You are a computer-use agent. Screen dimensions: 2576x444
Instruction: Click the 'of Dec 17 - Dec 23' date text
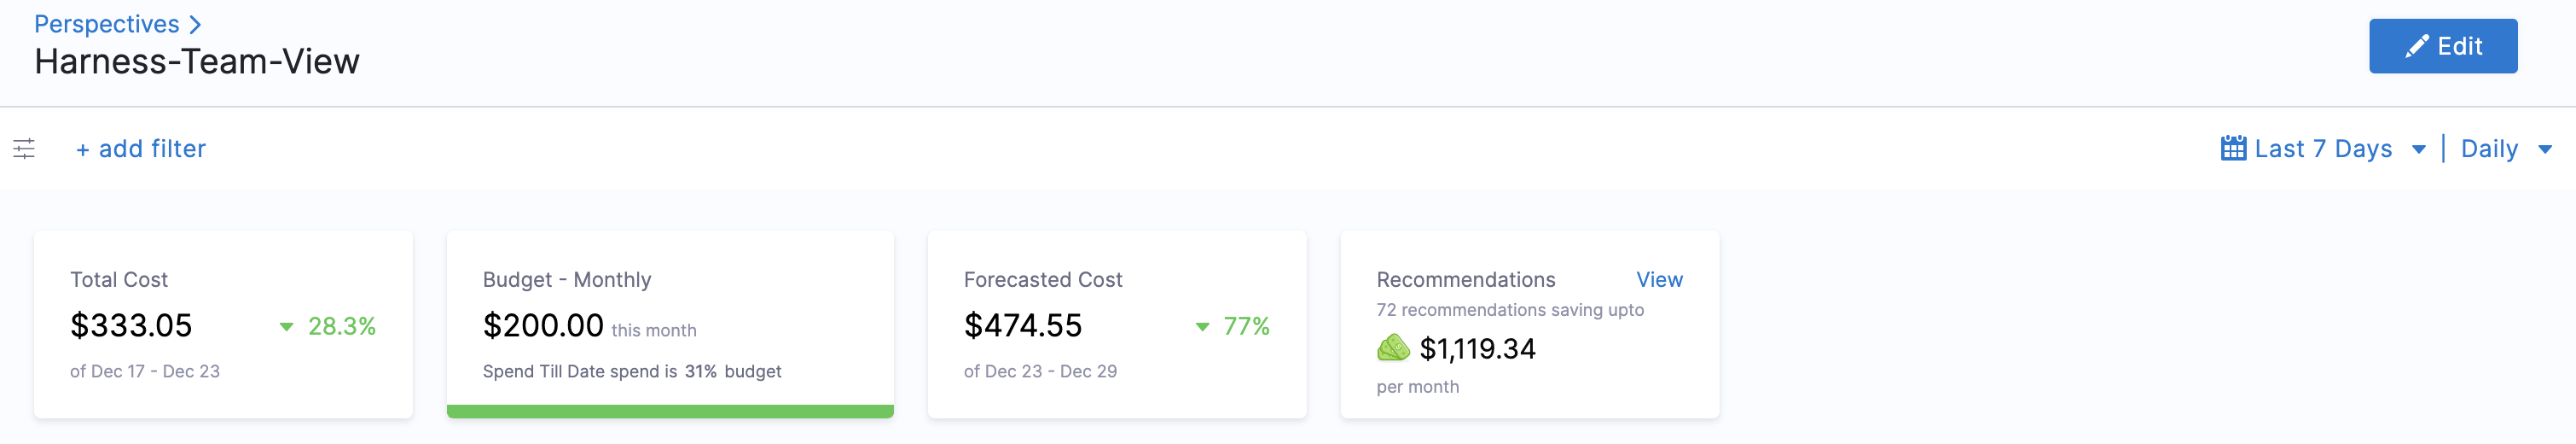145,371
